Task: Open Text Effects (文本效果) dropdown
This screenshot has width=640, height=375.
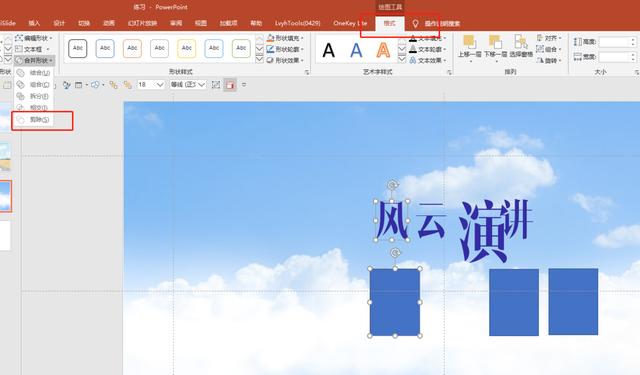Action: [428, 60]
